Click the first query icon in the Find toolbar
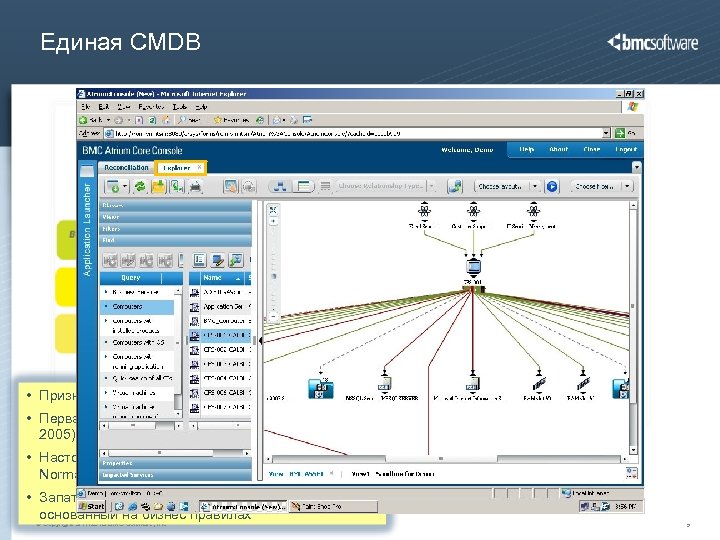Screen dimensions: 720x540 (x=110, y=260)
